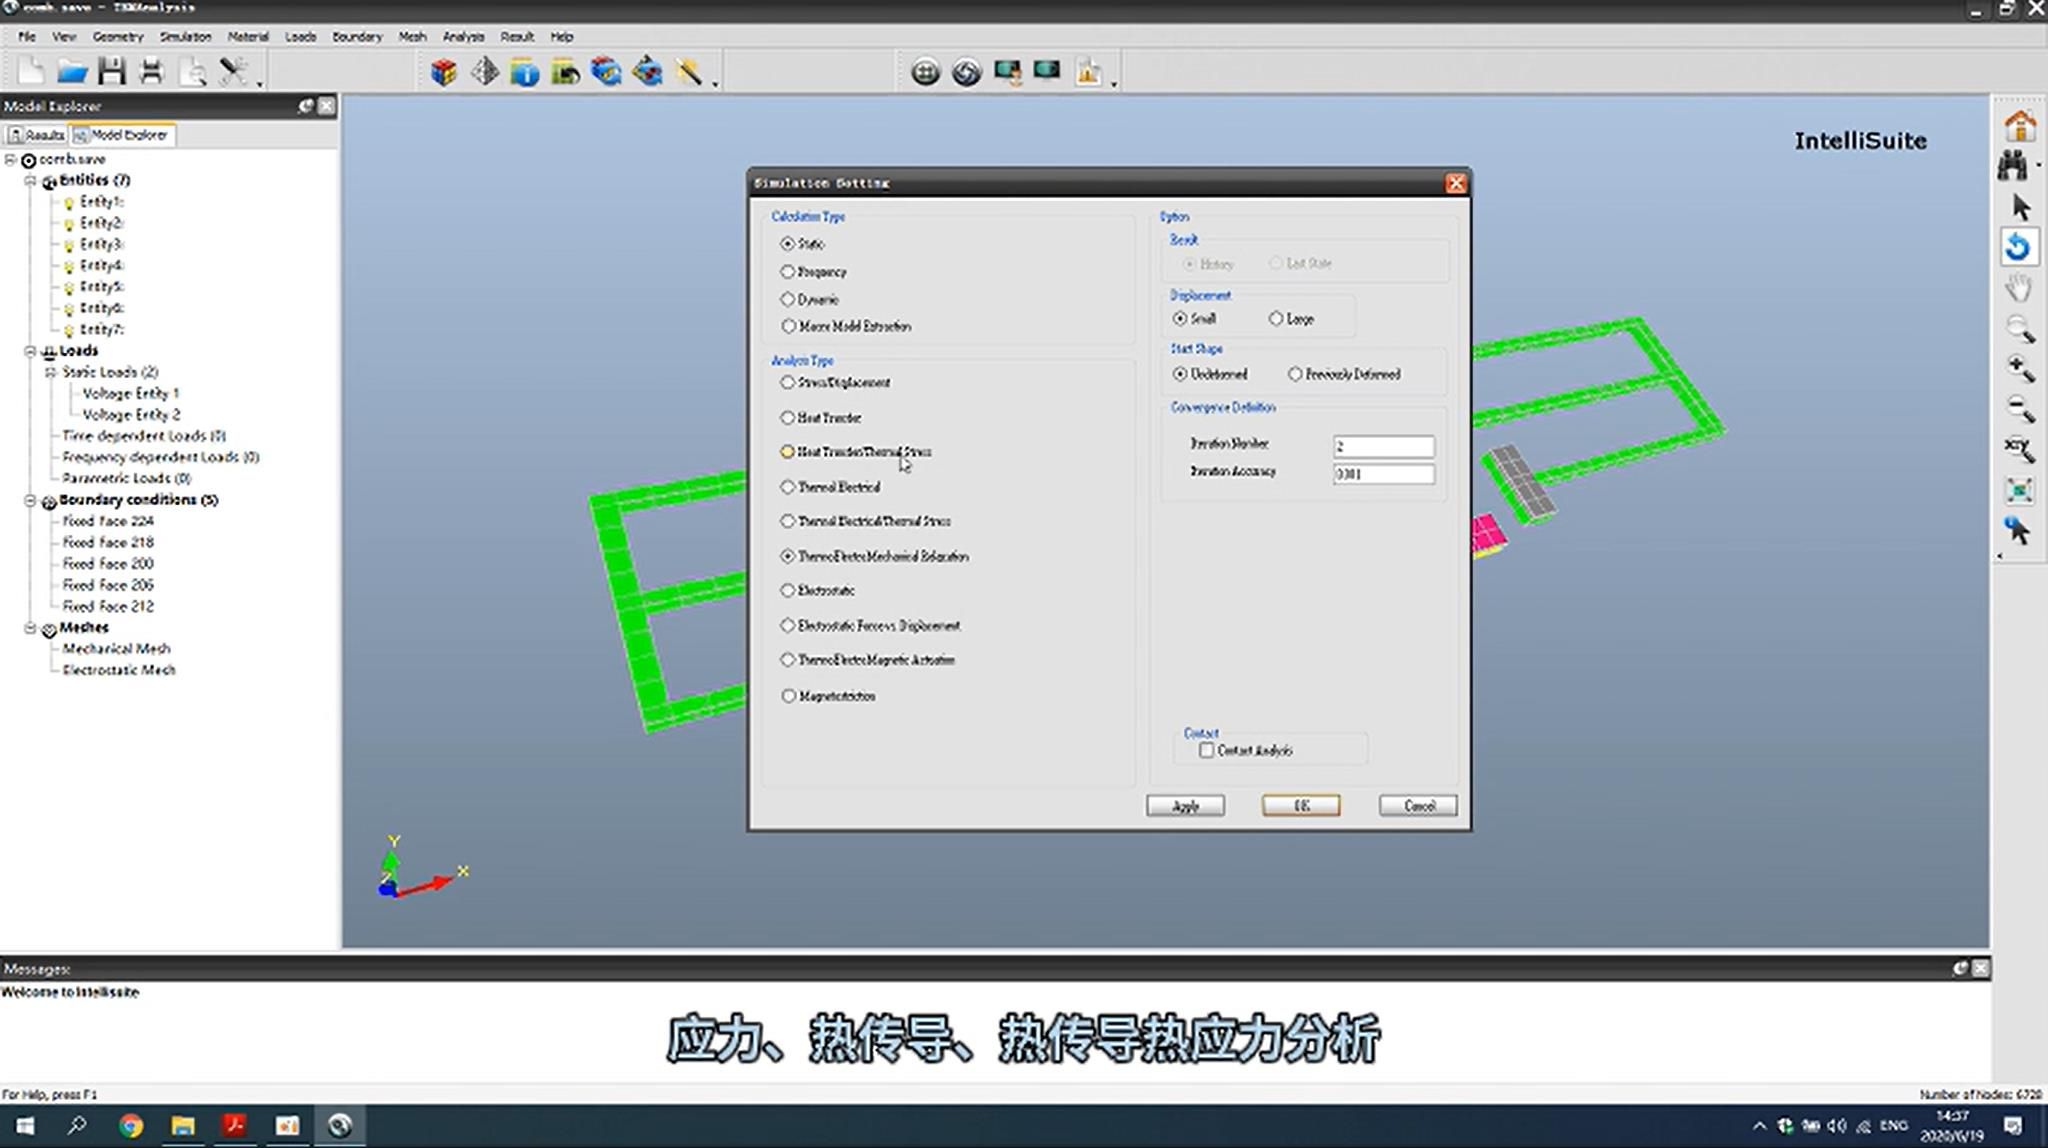This screenshot has width=2048, height=1148.
Task: Open the chart report icon dropdown arrow
Action: pos(1113,84)
